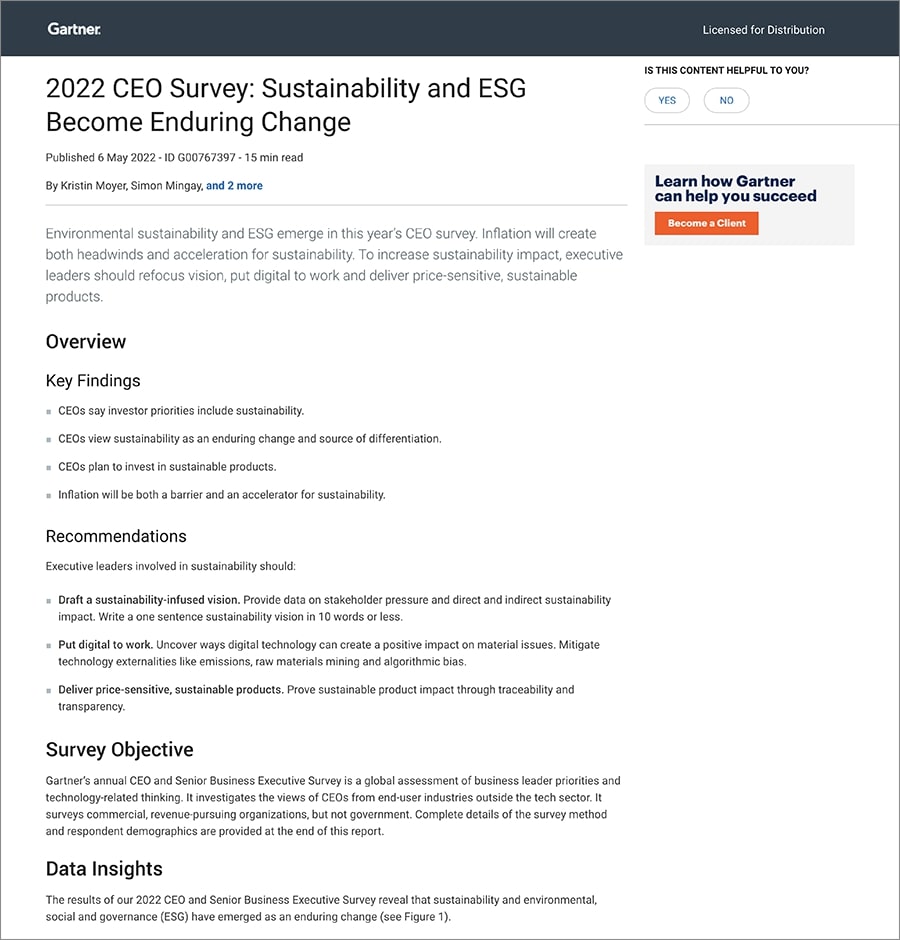Click 'Licensed for Distribution' header text
Screen dimensions: 900x940
(x=763, y=30)
